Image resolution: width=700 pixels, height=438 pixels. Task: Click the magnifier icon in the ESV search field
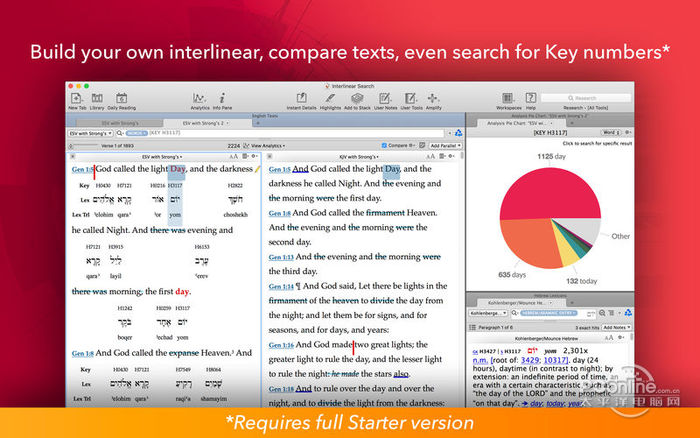(120, 133)
